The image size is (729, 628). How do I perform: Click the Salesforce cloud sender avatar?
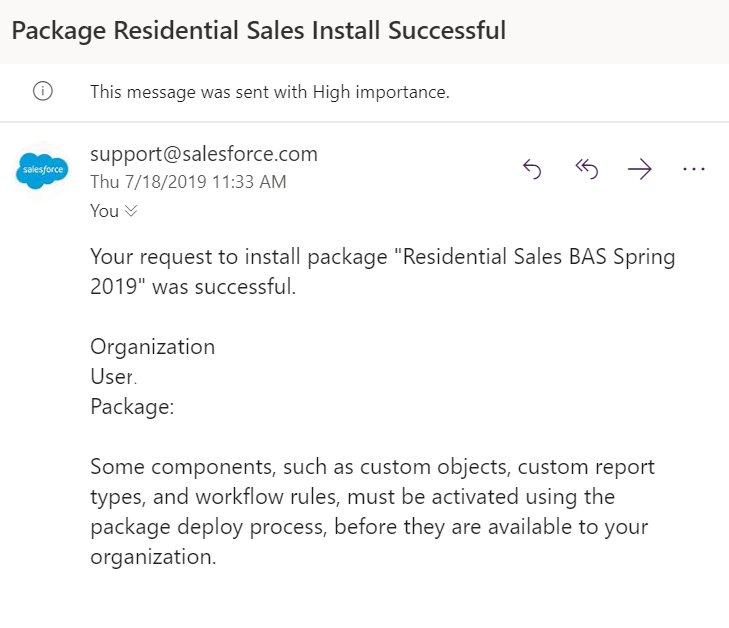pos(43,171)
